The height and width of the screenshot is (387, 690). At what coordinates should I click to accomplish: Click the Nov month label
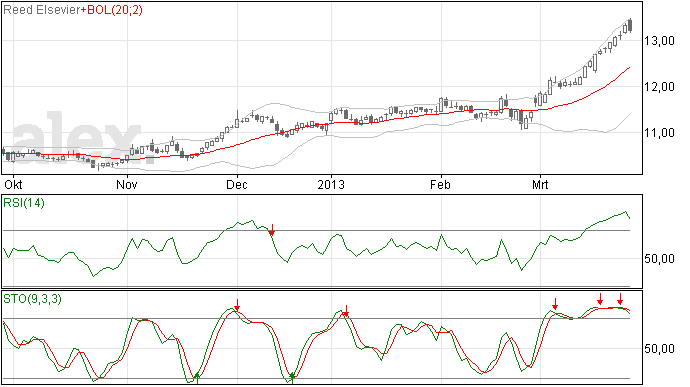pyautogui.click(x=127, y=184)
